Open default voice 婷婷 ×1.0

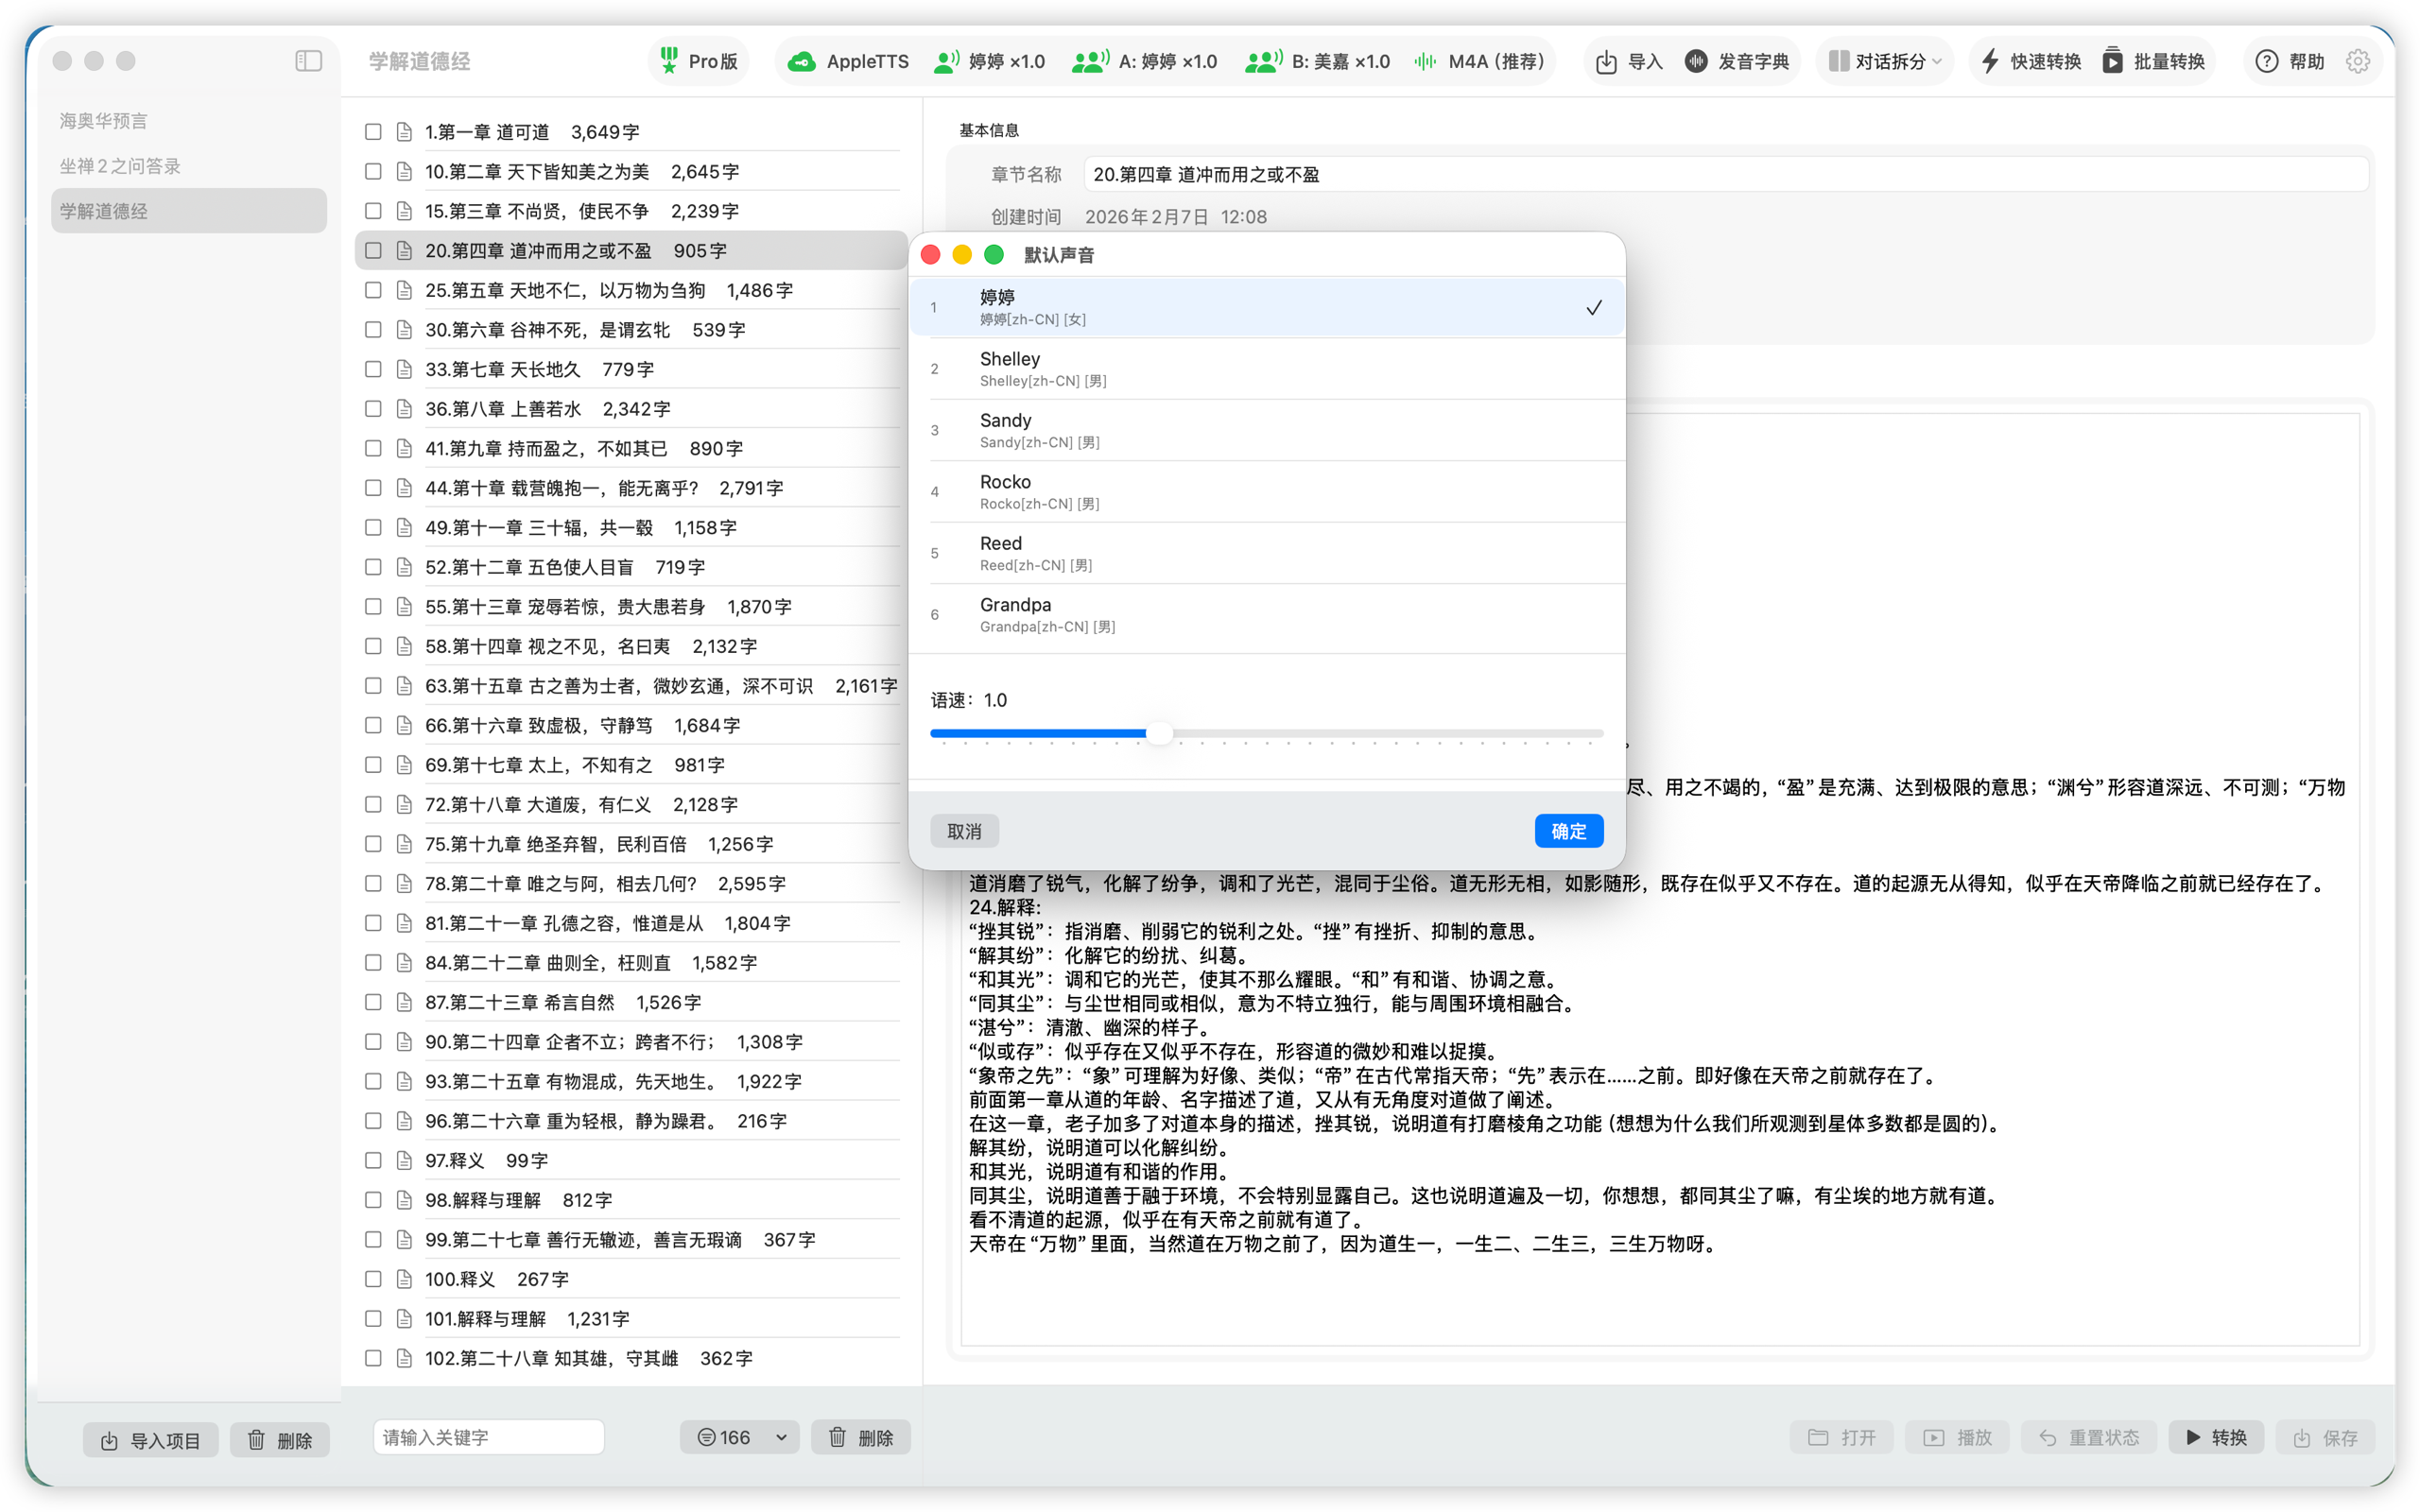989,61
